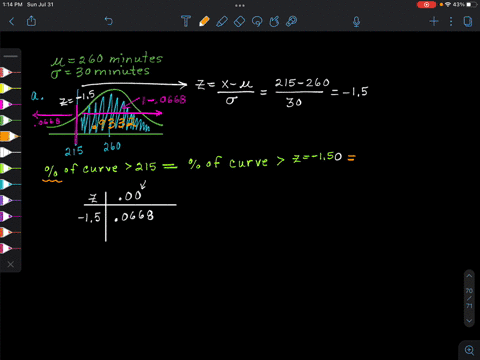Open the page manager icon
Screen dimensions: 480x360
point(468,22)
